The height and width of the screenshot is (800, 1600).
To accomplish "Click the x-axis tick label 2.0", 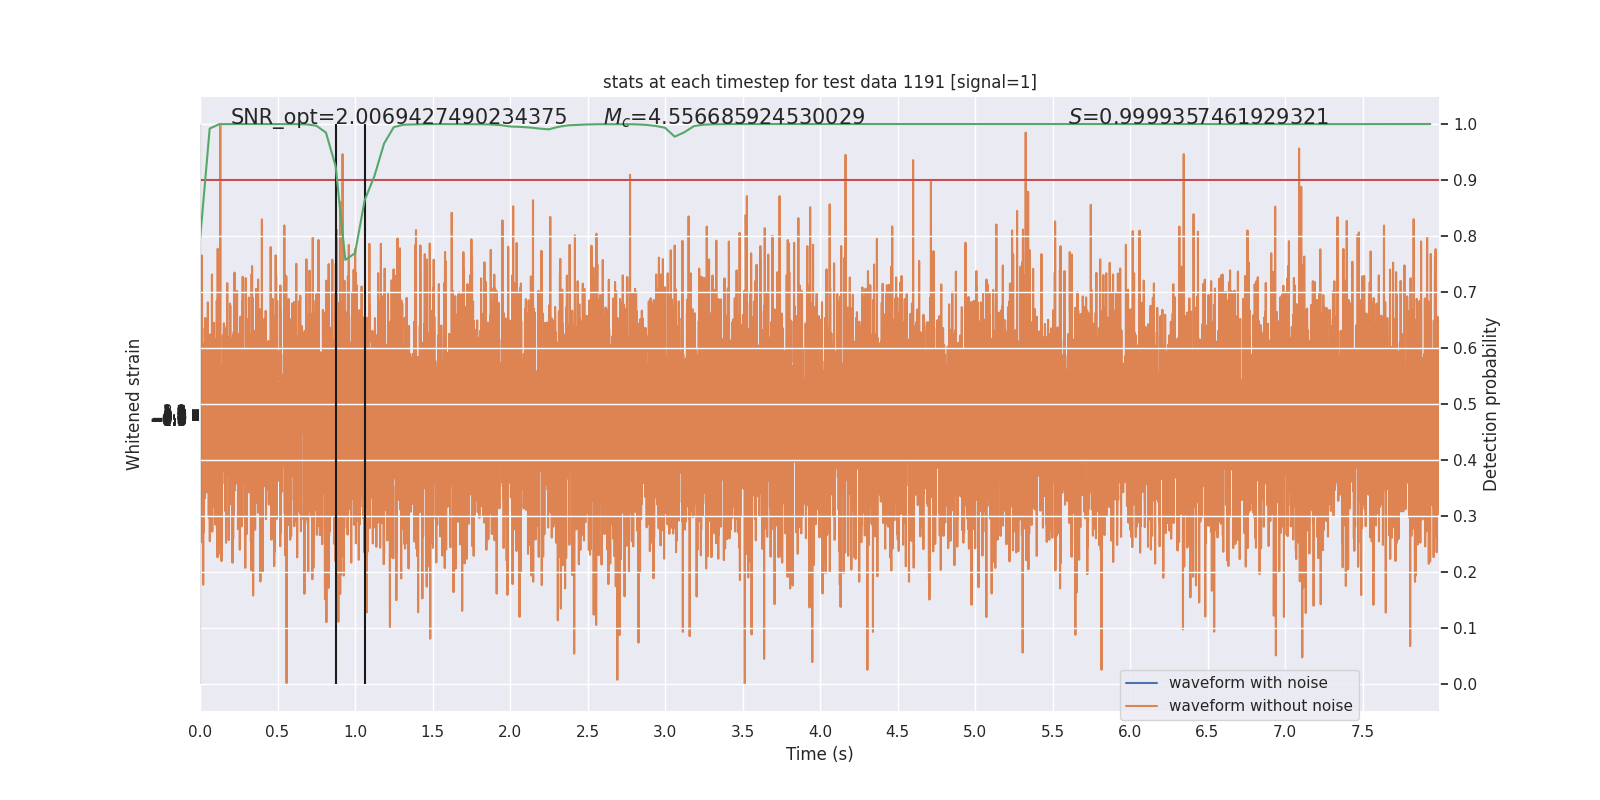I will pos(510,732).
